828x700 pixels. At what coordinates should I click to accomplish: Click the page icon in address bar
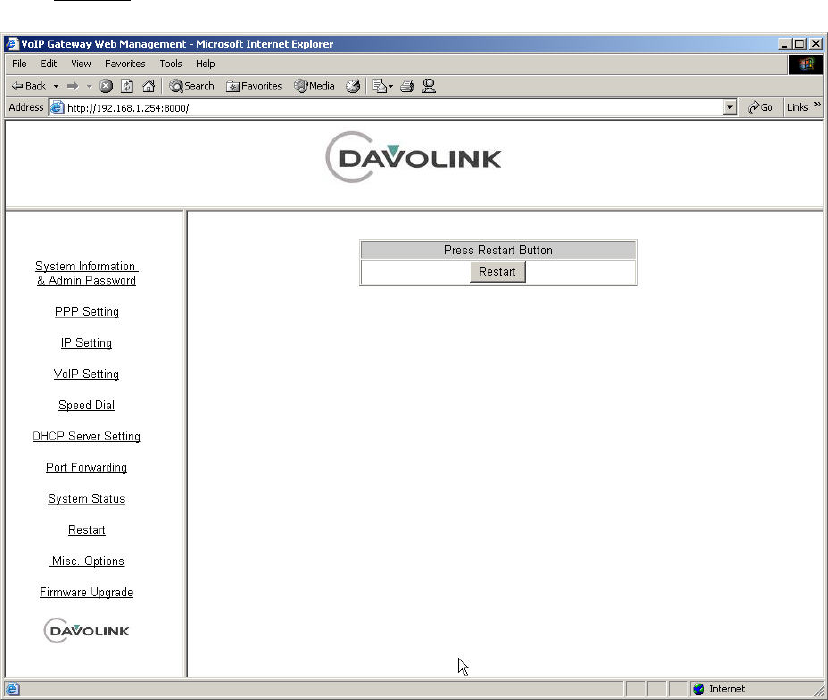coord(57,108)
